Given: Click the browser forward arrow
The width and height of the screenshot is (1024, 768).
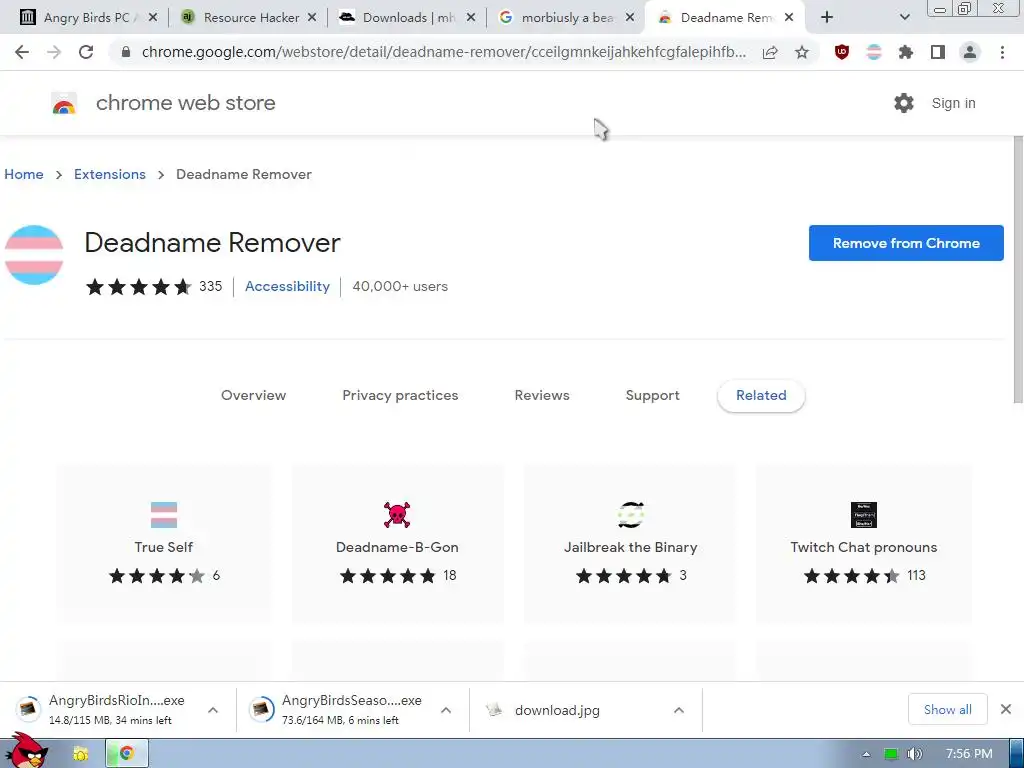Looking at the screenshot, I should pyautogui.click(x=54, y=52).
